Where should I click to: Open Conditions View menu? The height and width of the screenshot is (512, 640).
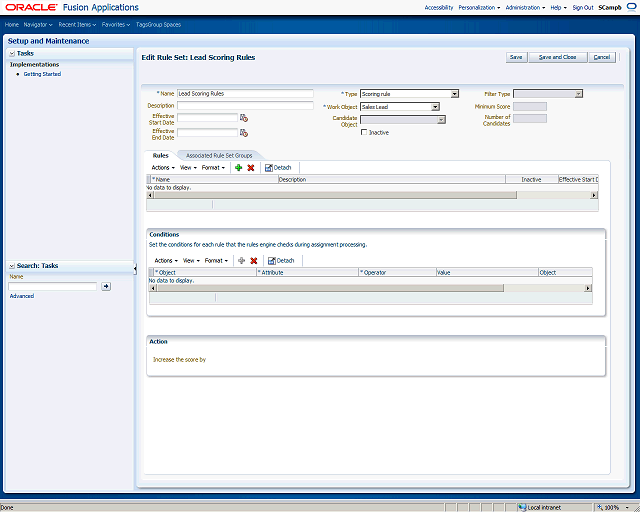tap(191, 260)
